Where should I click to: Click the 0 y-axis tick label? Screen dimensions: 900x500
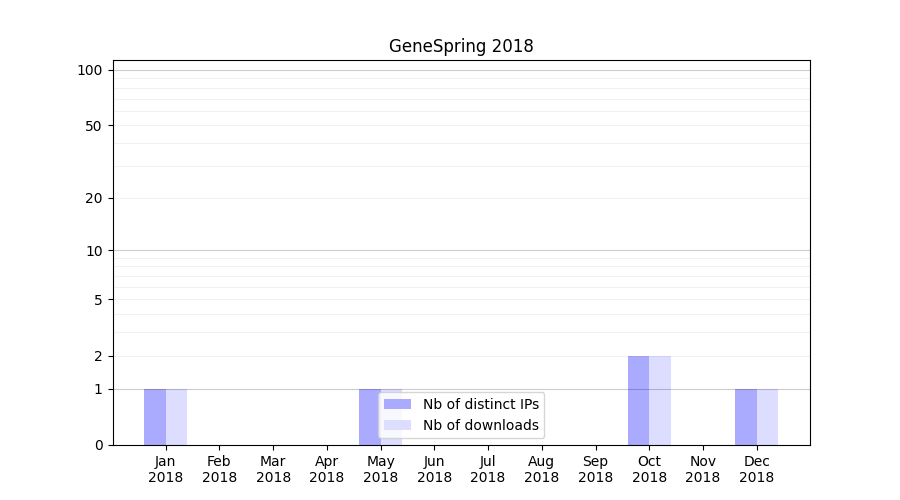click(x=98, y=445)
